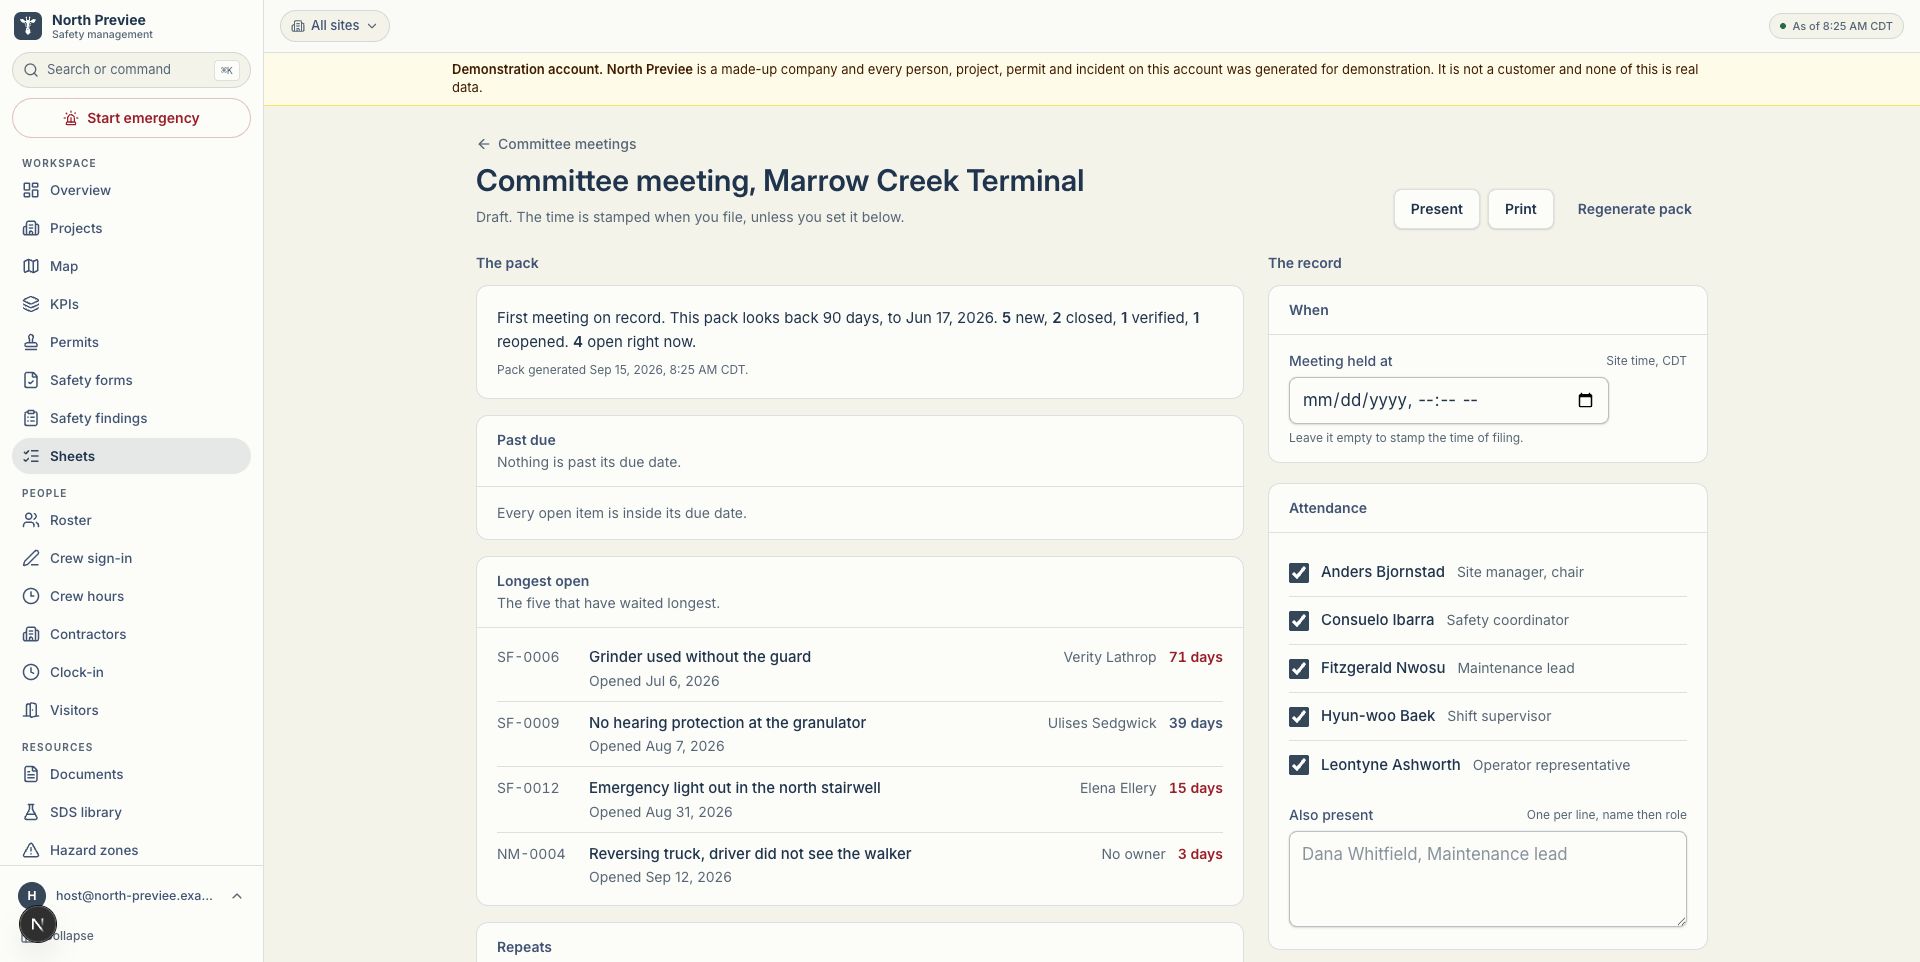Click the Also present text area
The image size is (1920, 962).
click(1487, 879)
